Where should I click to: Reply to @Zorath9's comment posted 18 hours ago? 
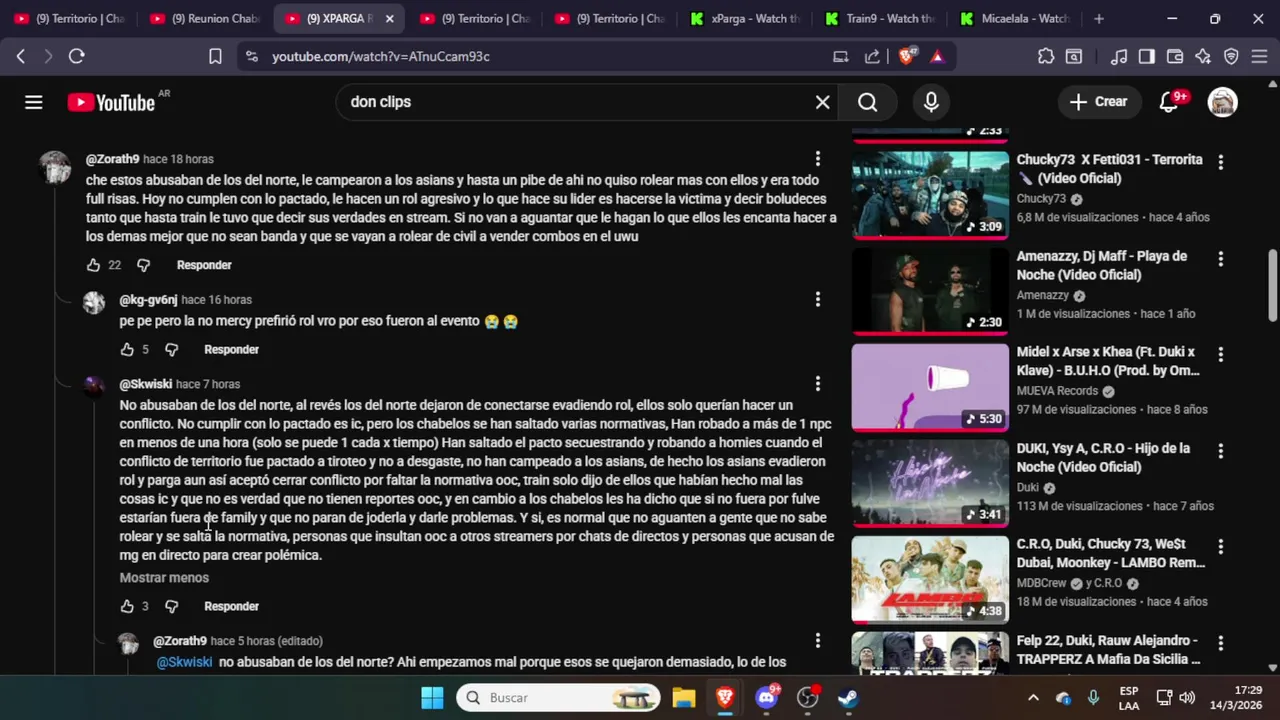[x=204, y=265]
